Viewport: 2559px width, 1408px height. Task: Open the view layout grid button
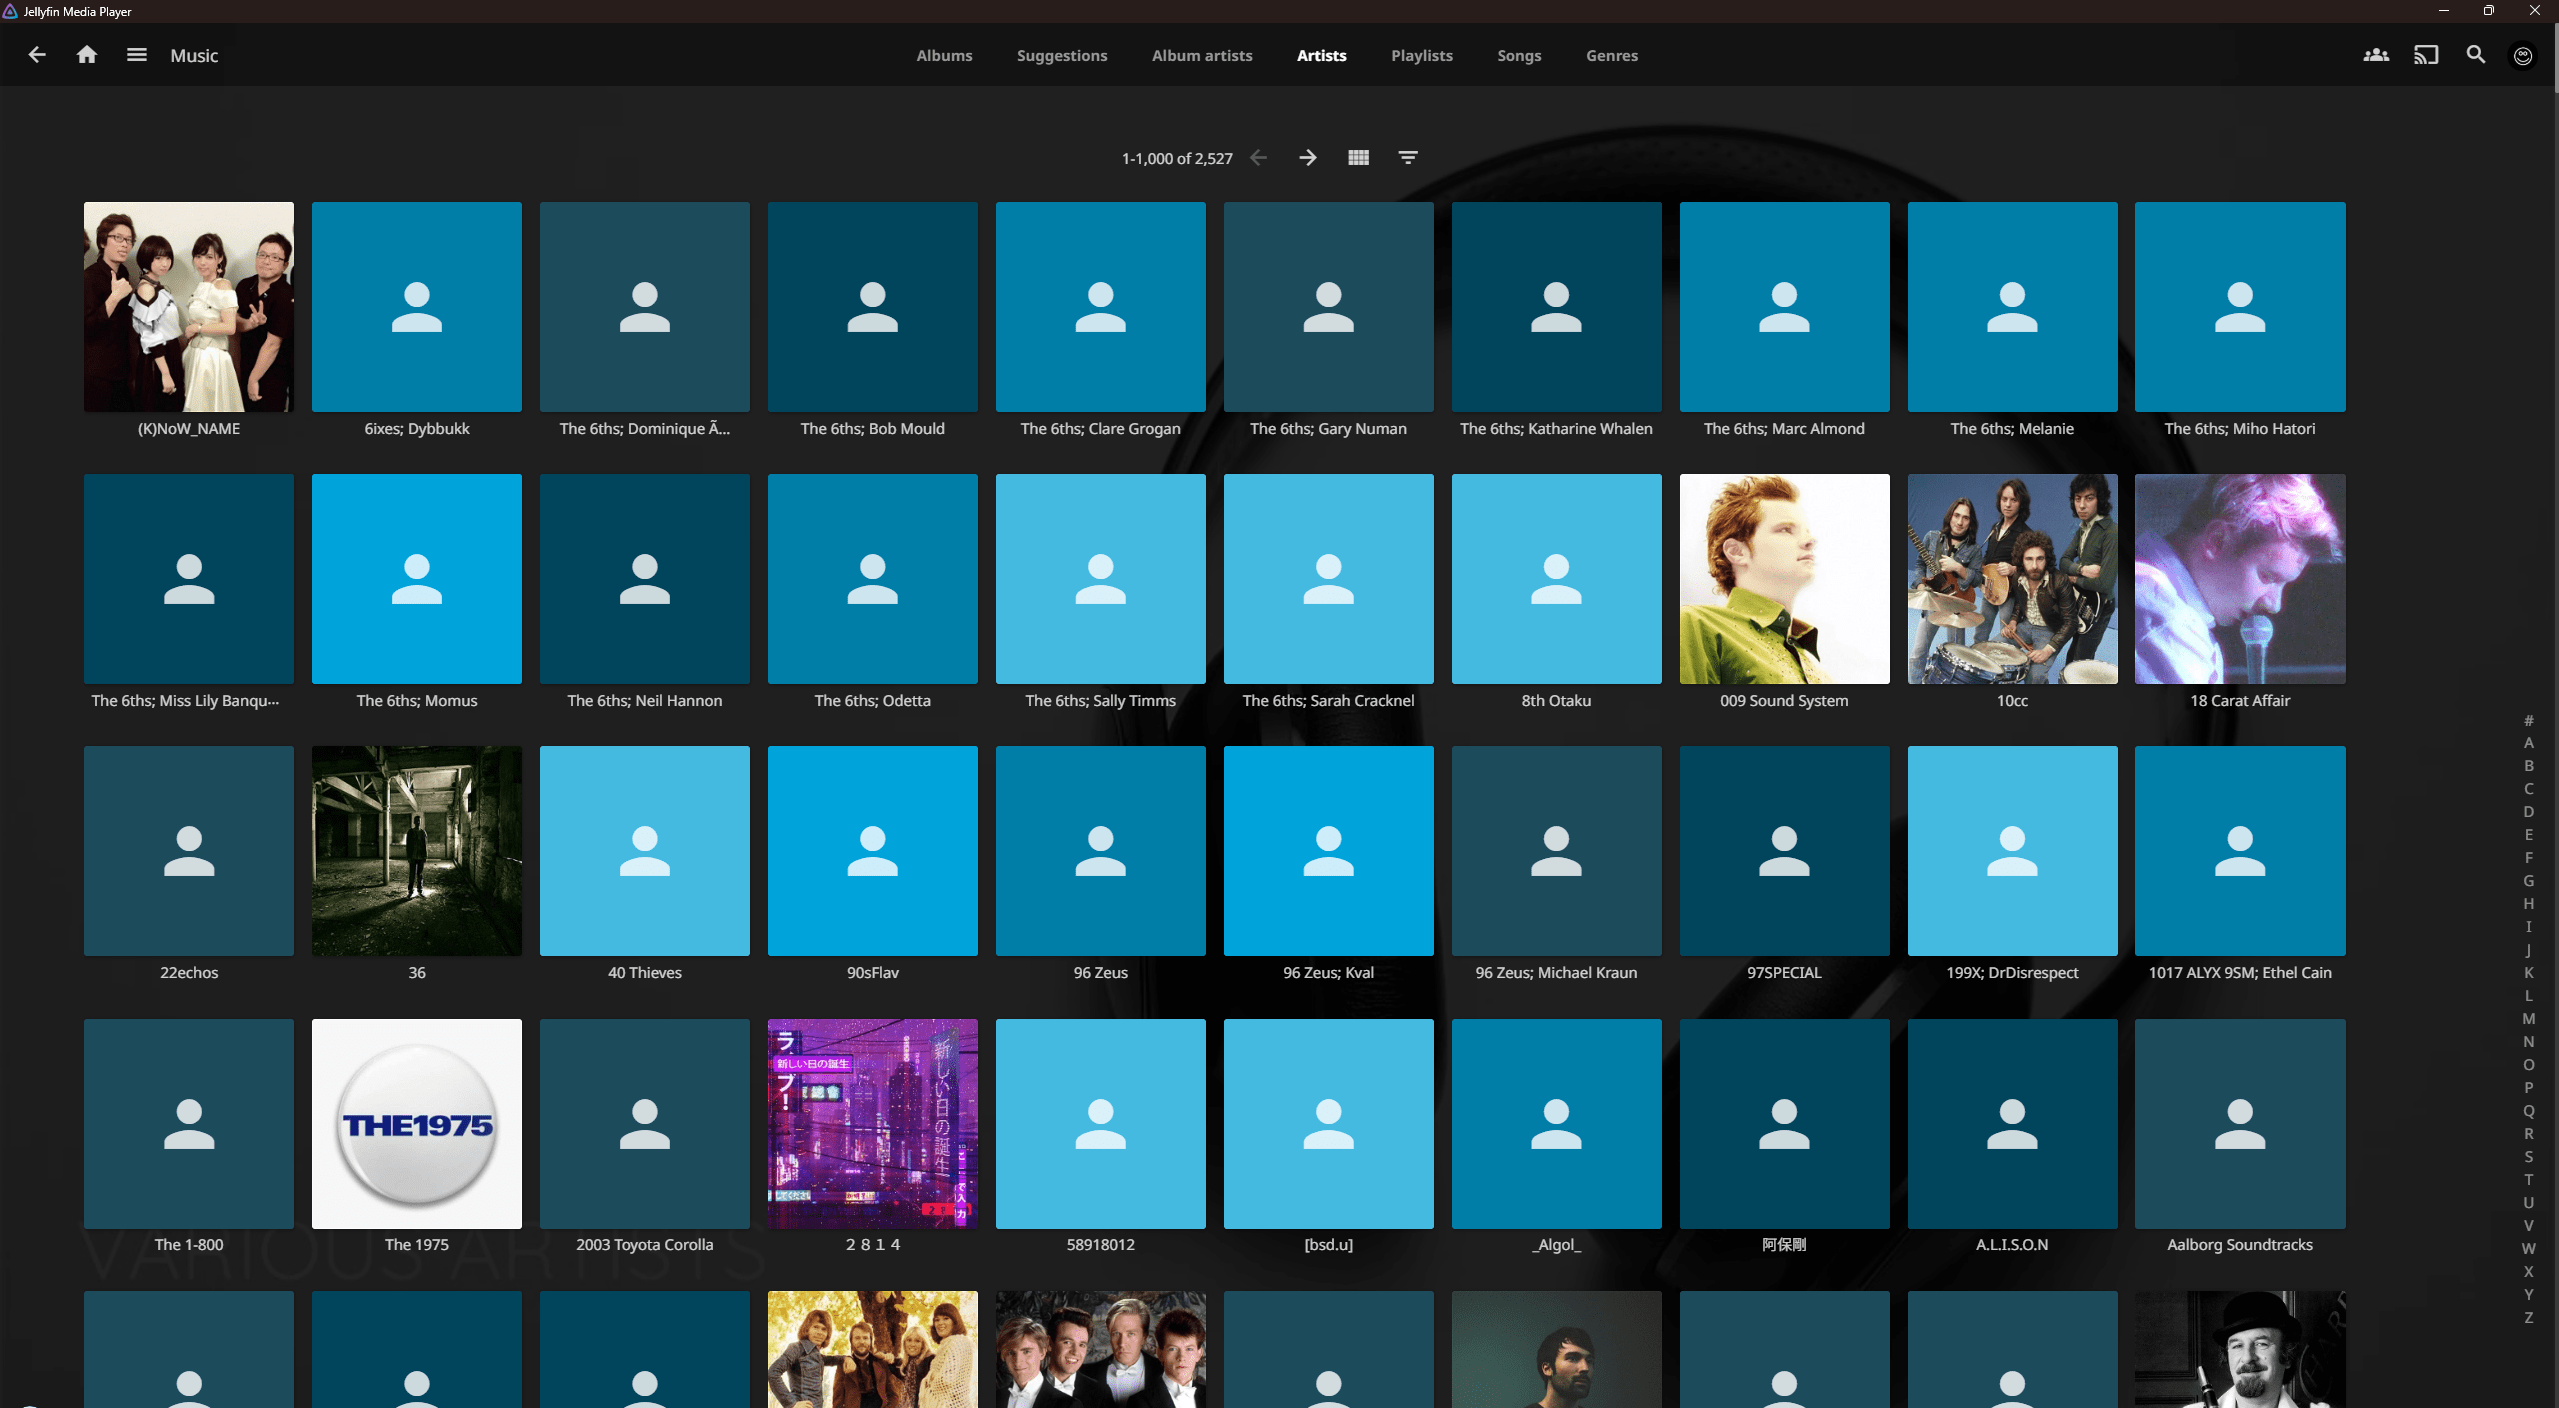1358,158
